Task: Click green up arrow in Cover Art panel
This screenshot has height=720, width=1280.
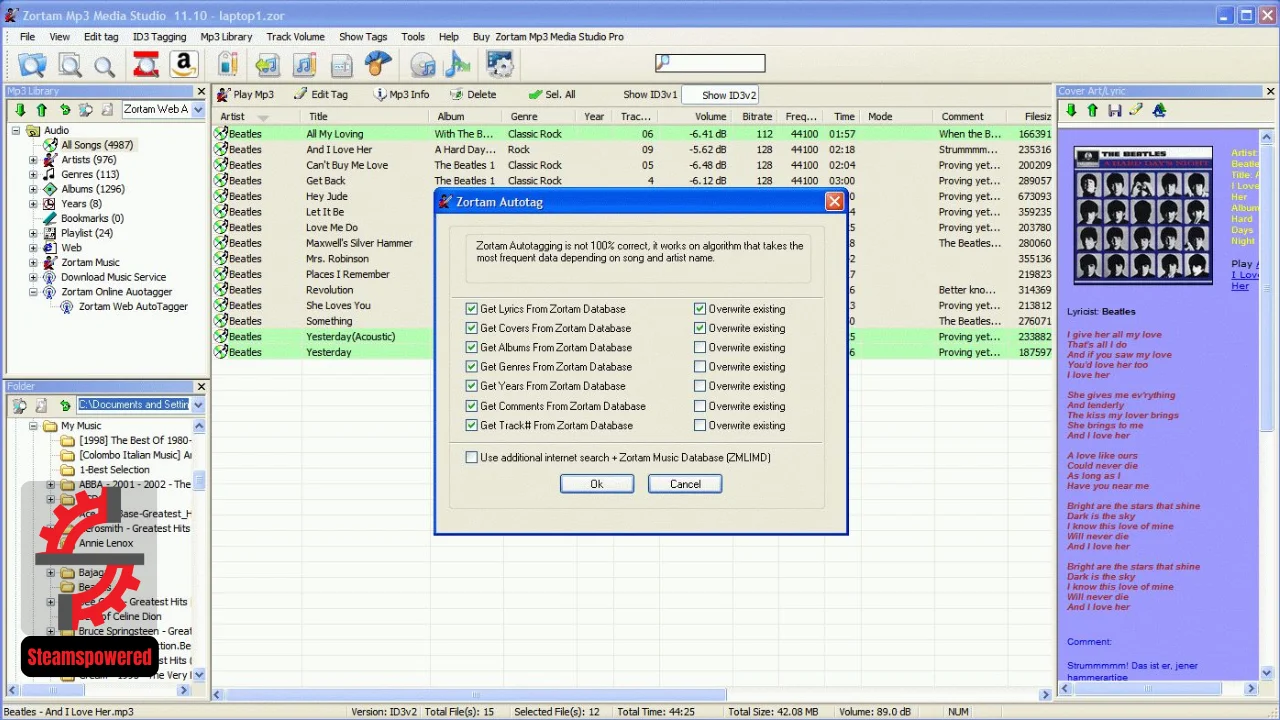Action: 1093,110
